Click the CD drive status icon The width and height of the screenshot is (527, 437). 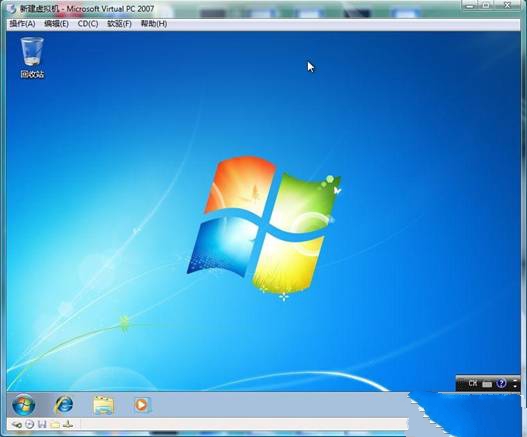pos(30,425)
